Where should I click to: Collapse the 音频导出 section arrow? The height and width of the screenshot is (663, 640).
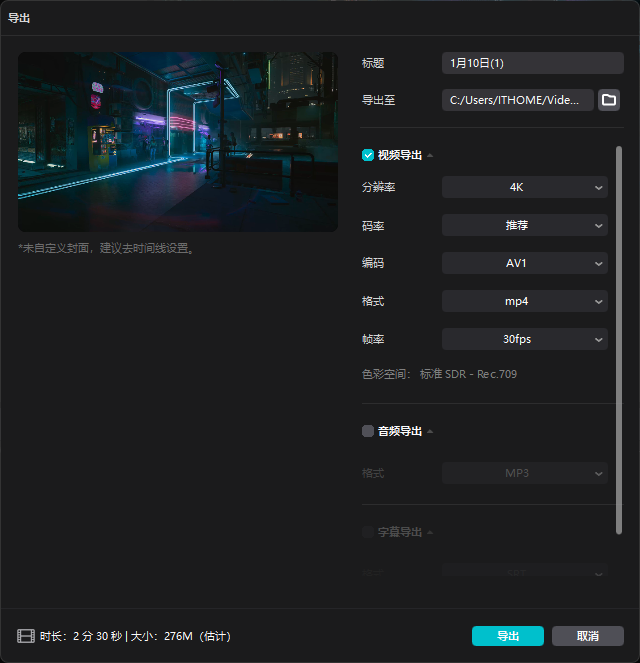[430, 432]
